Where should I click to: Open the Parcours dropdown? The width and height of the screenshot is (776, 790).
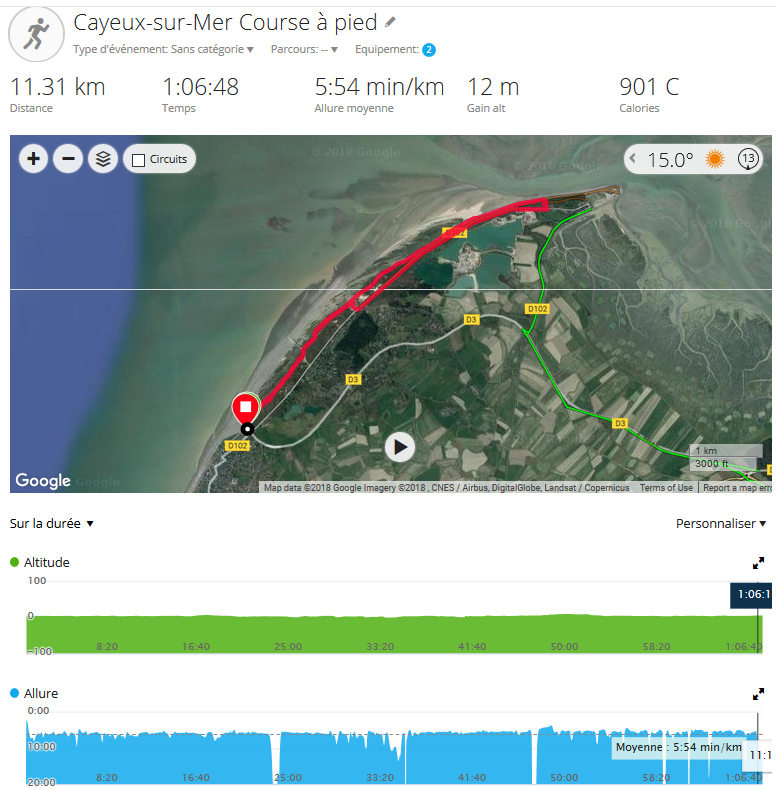(304, 49)
